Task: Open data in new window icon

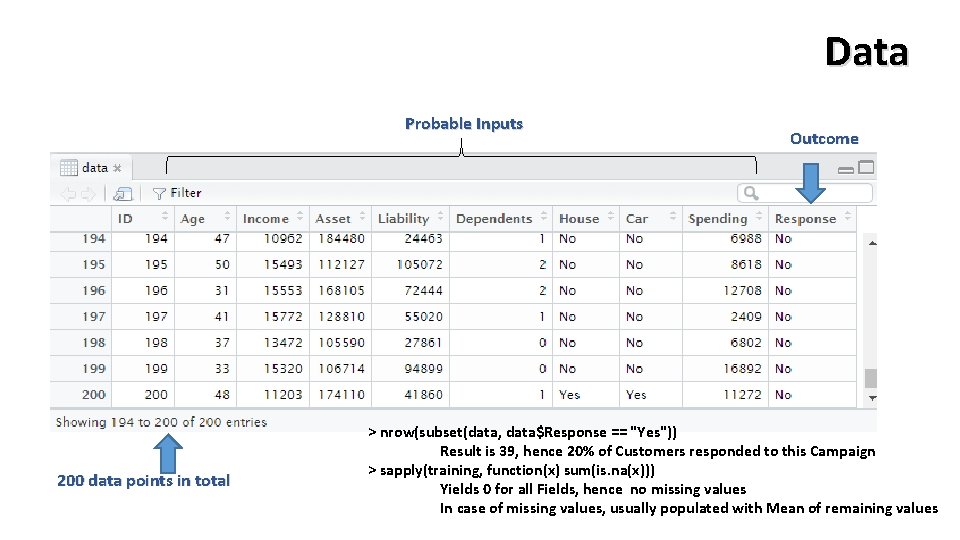Action: [122, 194]
